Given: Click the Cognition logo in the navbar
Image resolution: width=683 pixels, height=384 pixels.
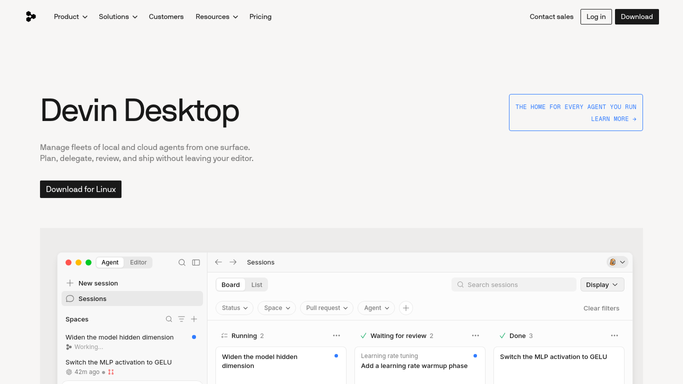Looking at the screenshot, I should coord(30,17).
